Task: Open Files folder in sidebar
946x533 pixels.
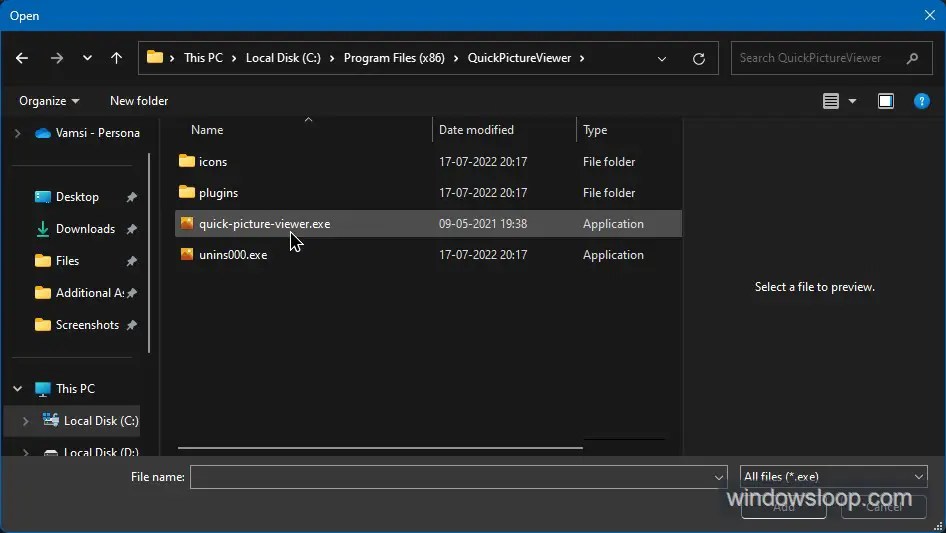Action: click(57, 261)
